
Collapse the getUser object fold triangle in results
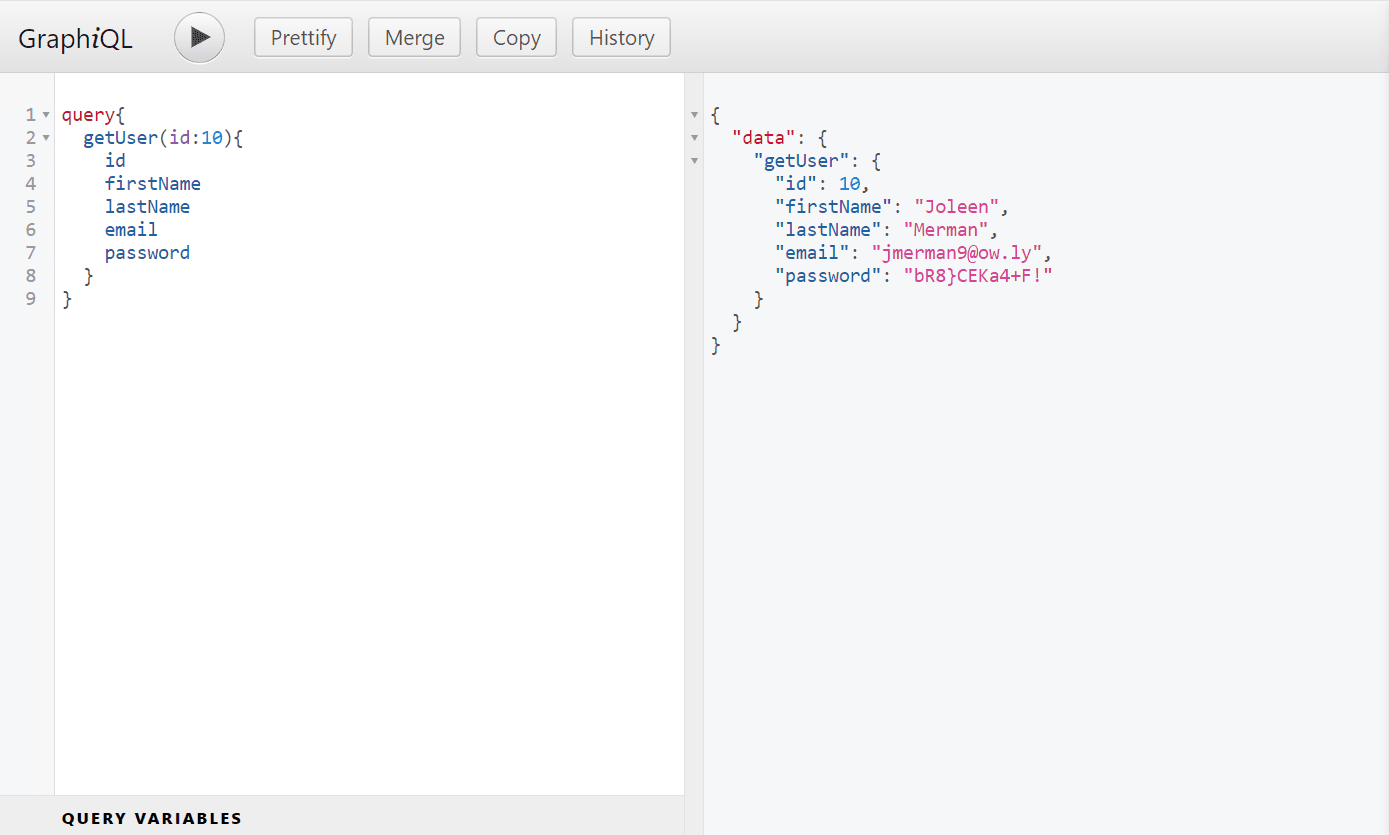[694, 160]
